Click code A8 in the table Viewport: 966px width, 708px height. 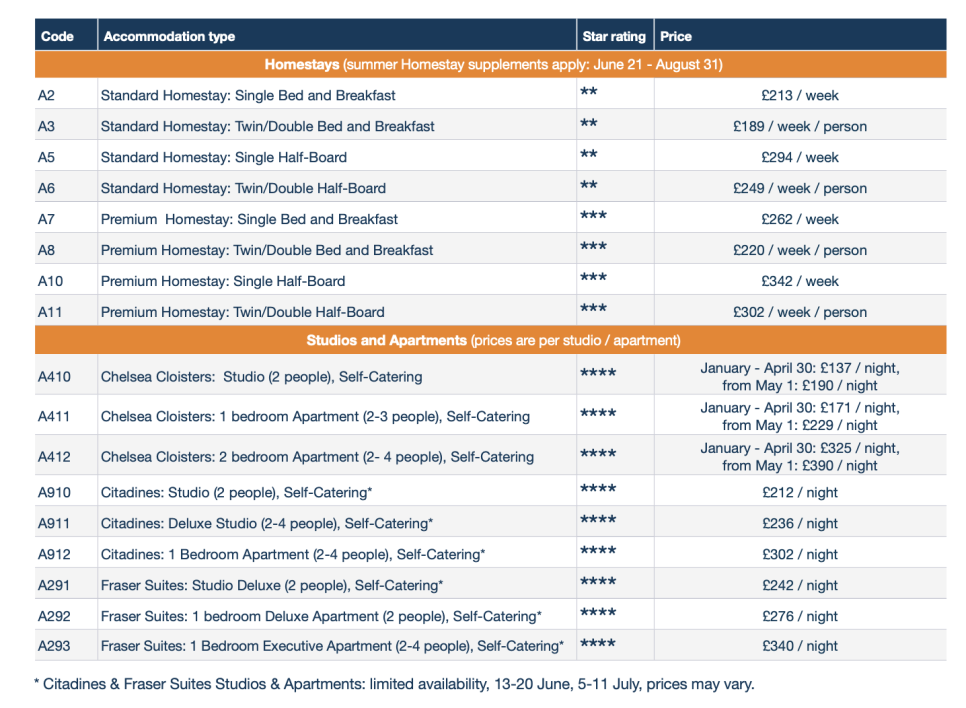point(46,250)
